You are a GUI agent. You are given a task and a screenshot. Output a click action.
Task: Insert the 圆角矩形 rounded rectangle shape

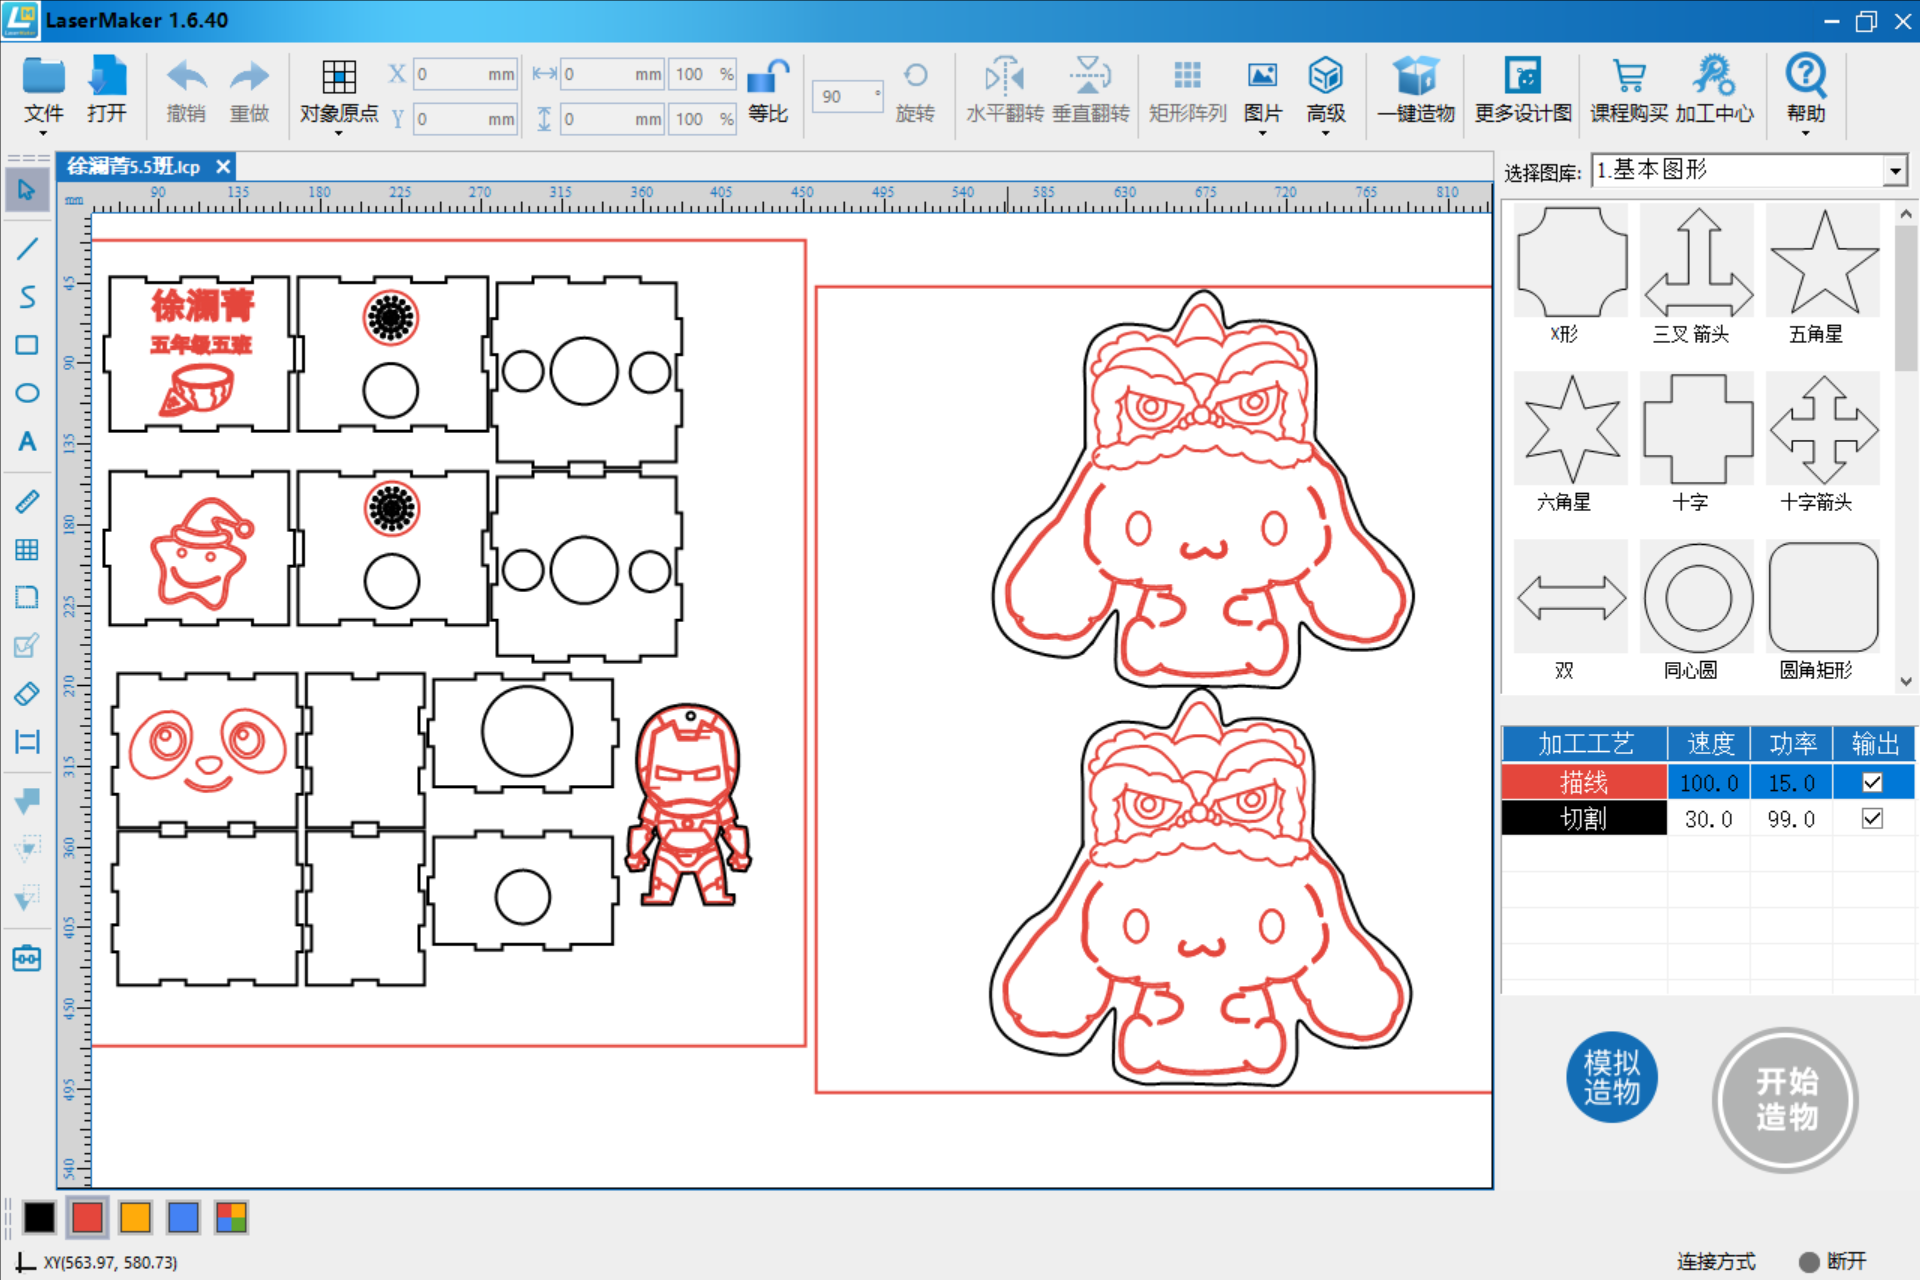pos(1822,598)
